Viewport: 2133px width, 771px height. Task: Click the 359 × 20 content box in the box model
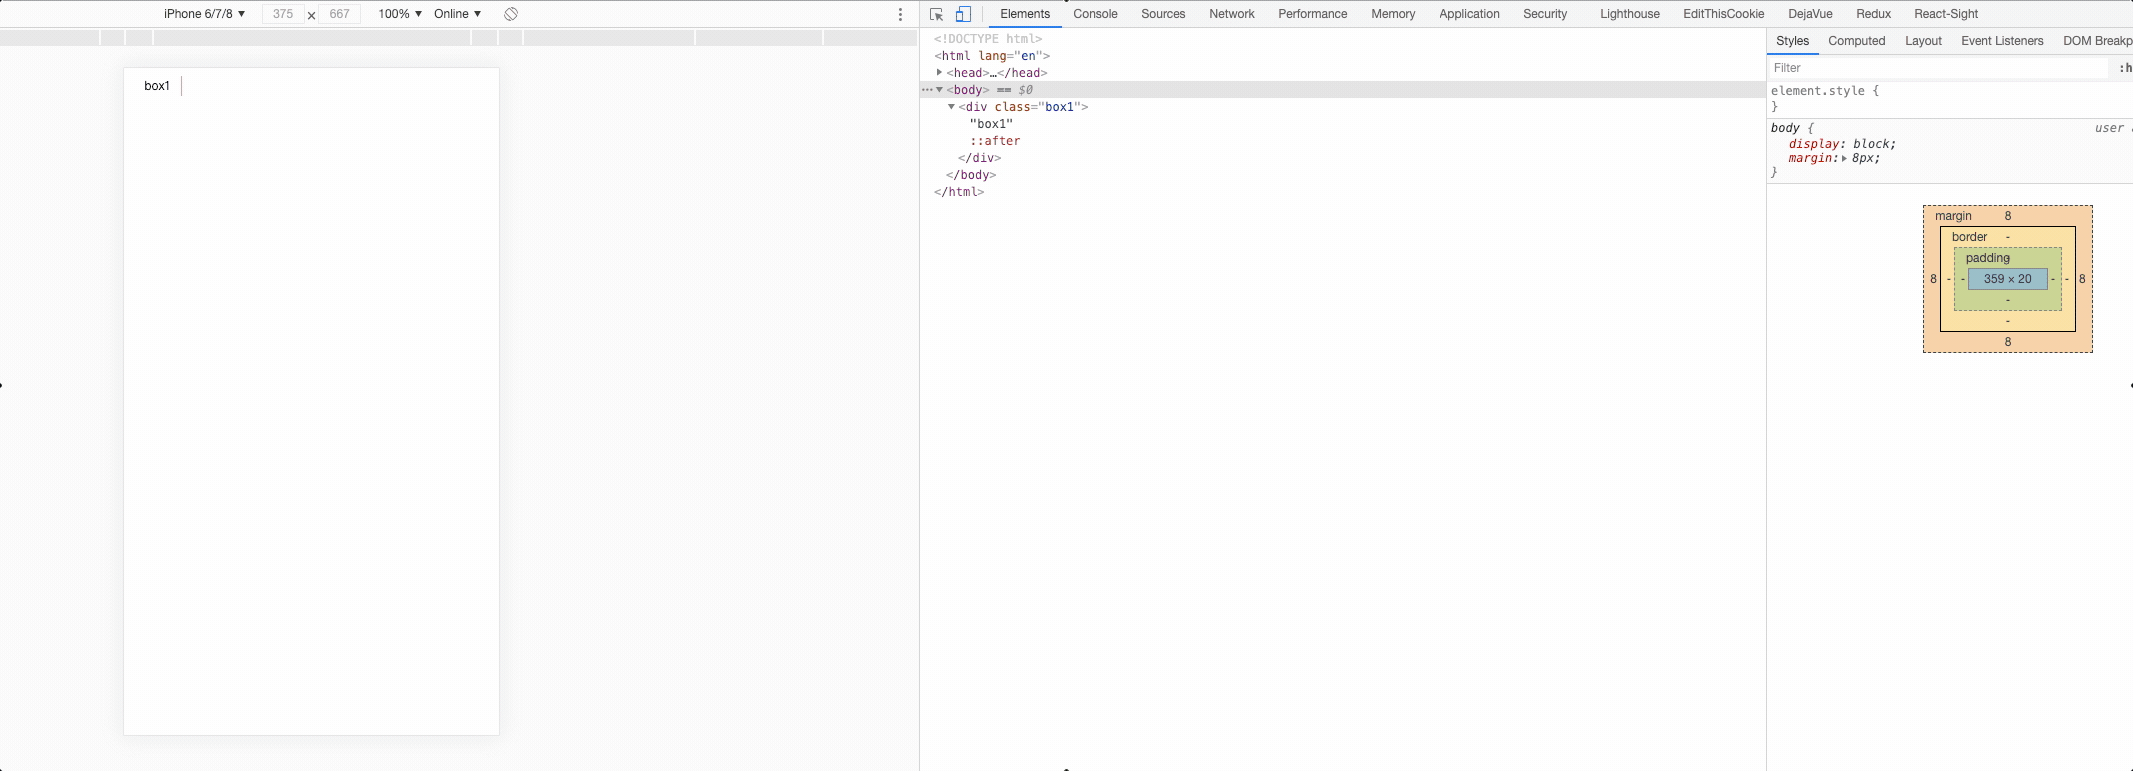pyautogui.click(x=2007, y=279)
